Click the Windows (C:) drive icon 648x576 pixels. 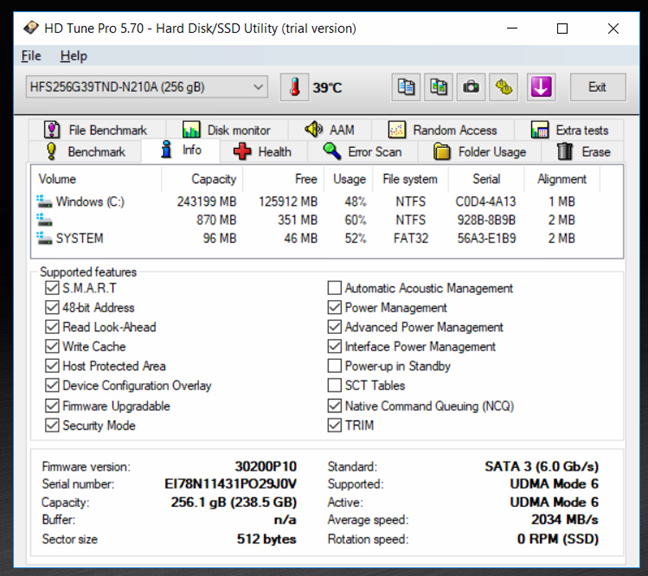pyautogui.click(x=44, y=201)
